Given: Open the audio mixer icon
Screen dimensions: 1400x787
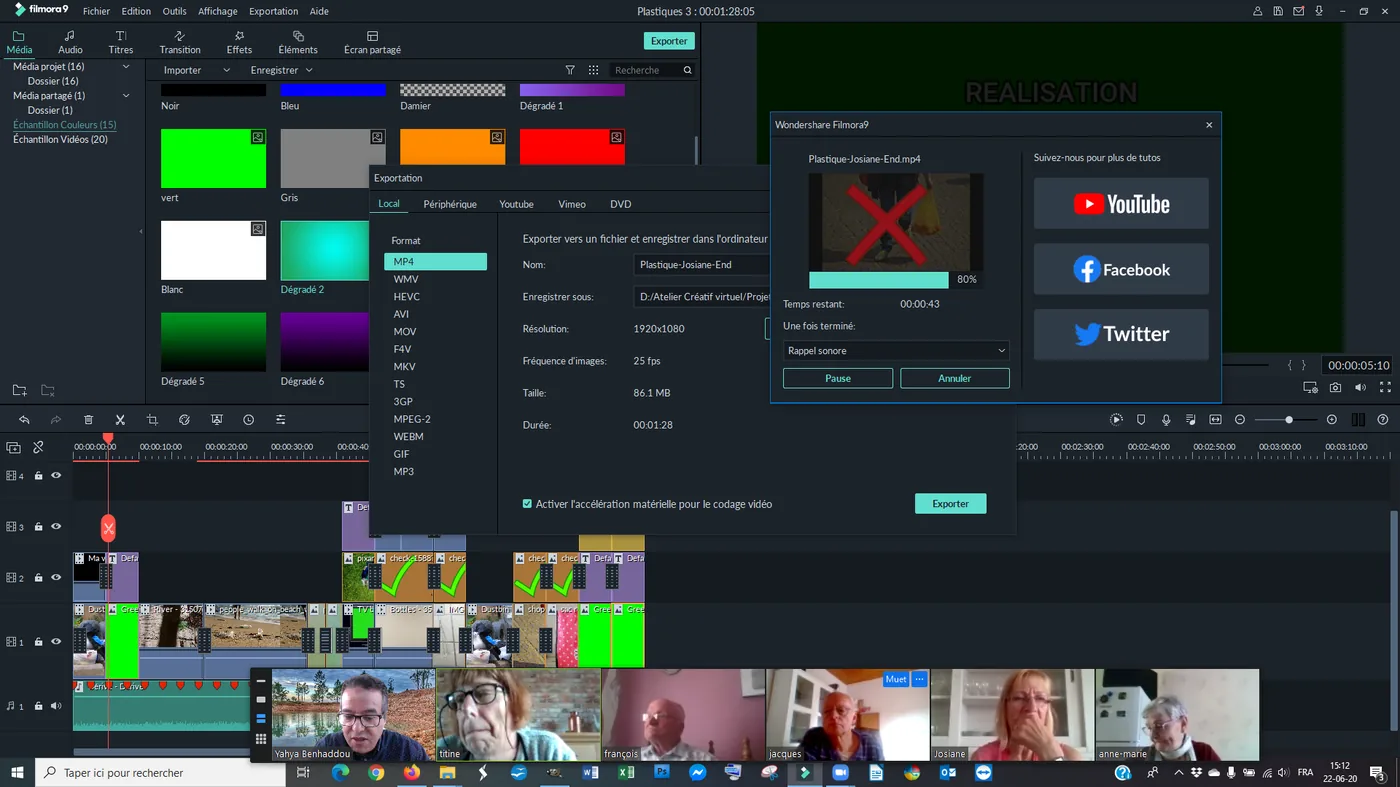Looking at the screenshot, I should point(1190,420).
